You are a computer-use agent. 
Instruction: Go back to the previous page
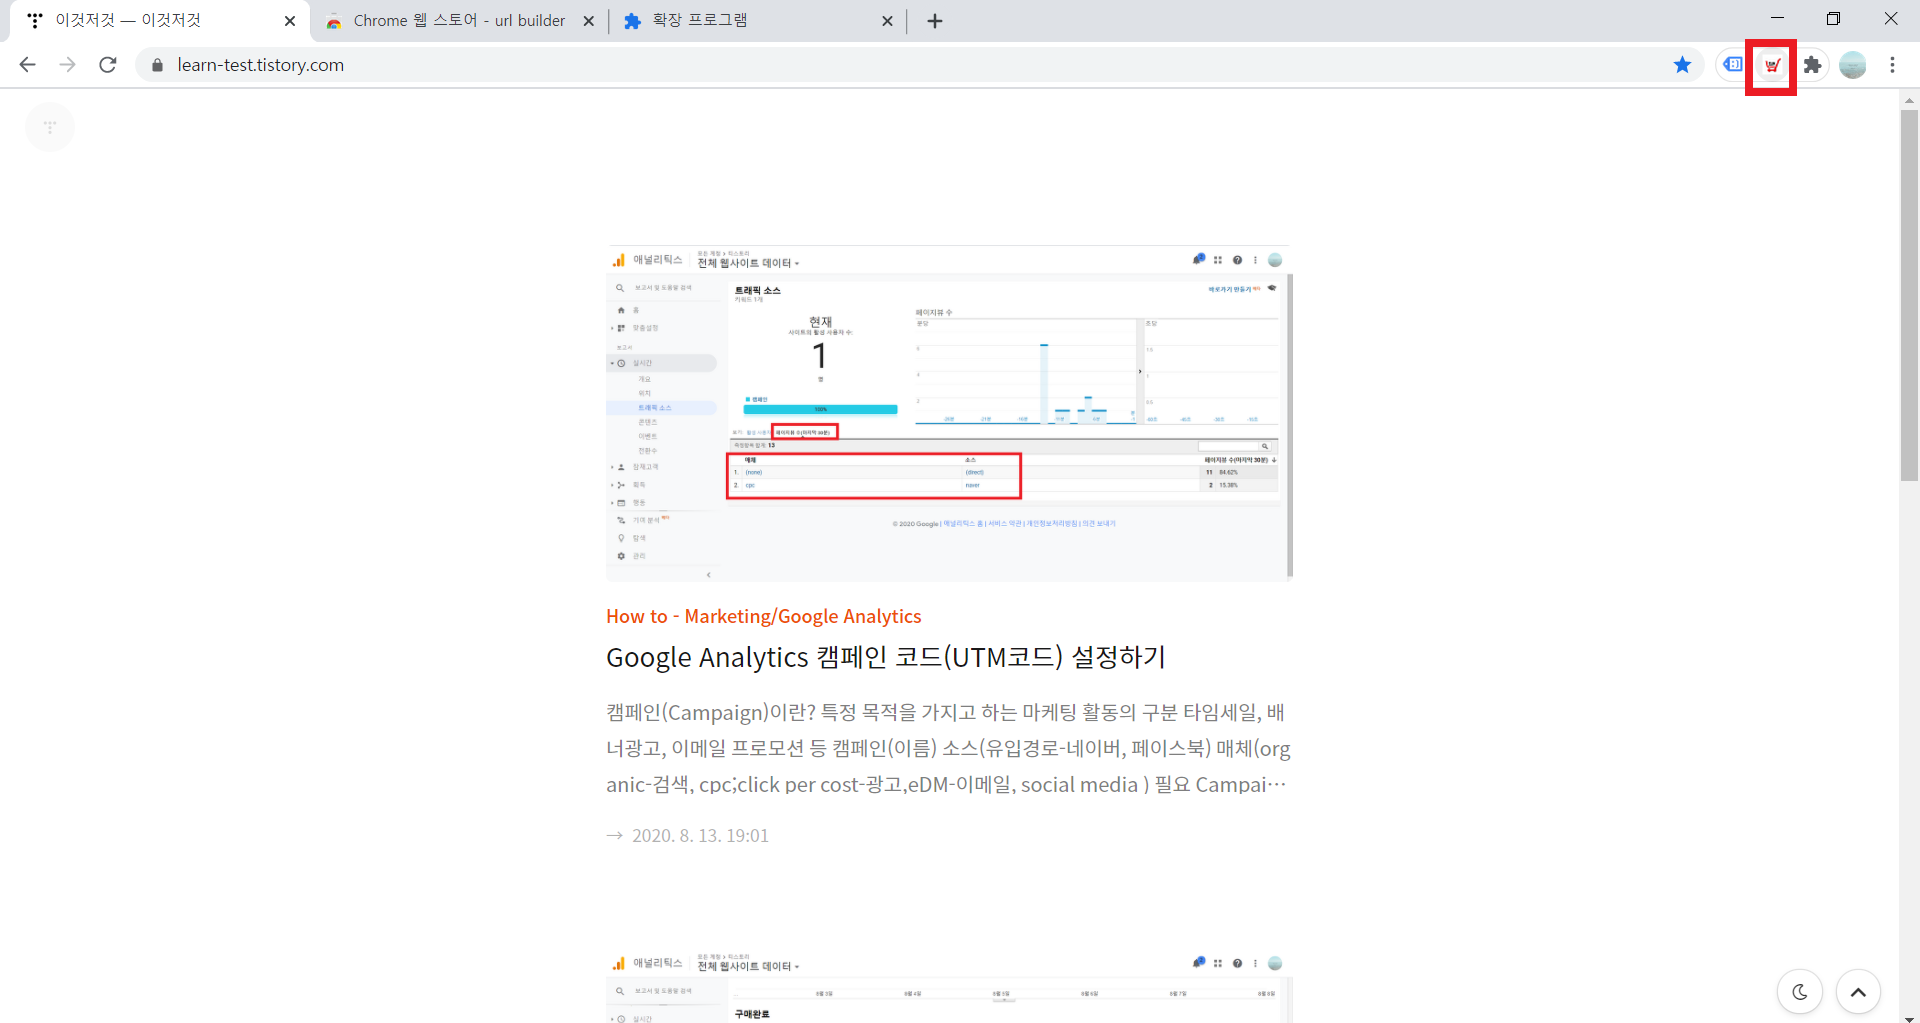pos(27,65)
